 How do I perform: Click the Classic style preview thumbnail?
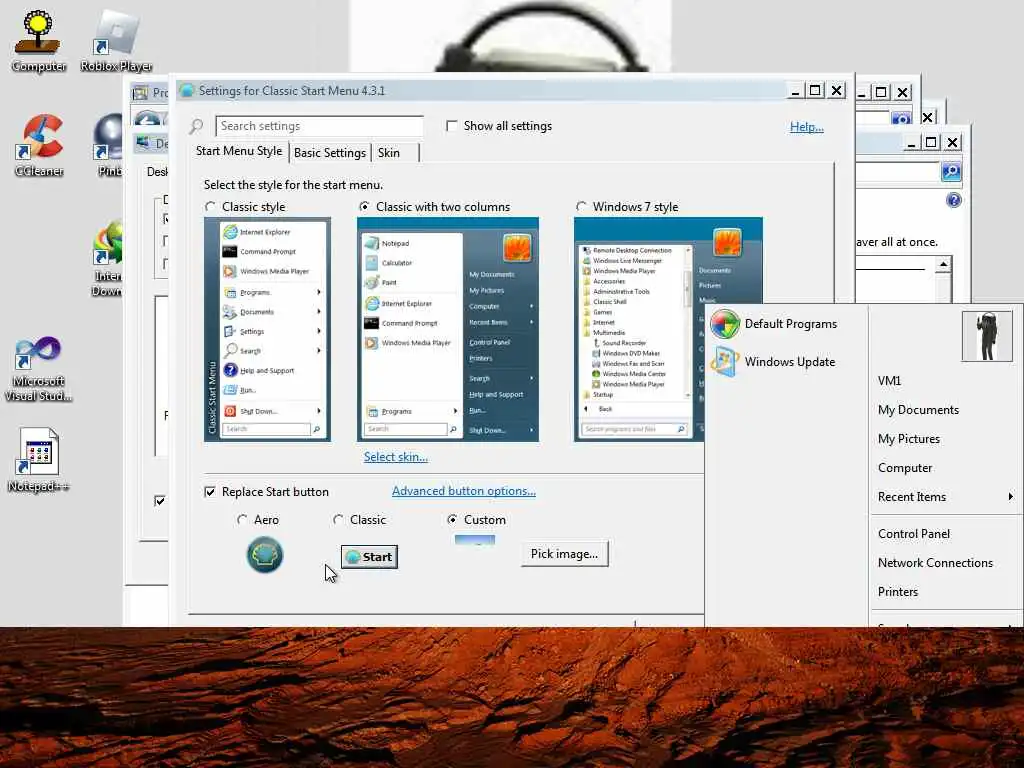tap(267, 330)
